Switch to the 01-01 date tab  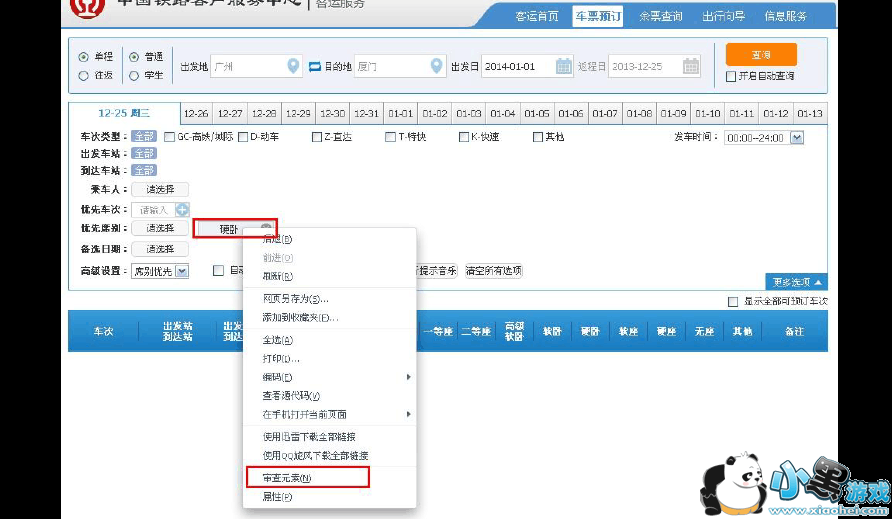tap(400, 113)
